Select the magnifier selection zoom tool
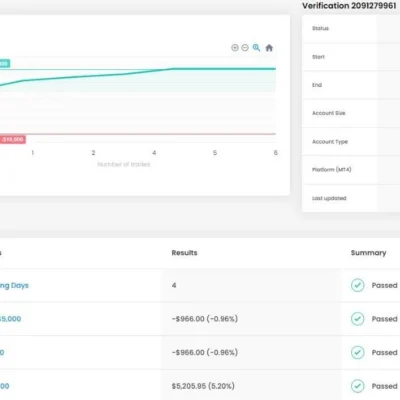The image size is (400, 400). pos(256,48)
